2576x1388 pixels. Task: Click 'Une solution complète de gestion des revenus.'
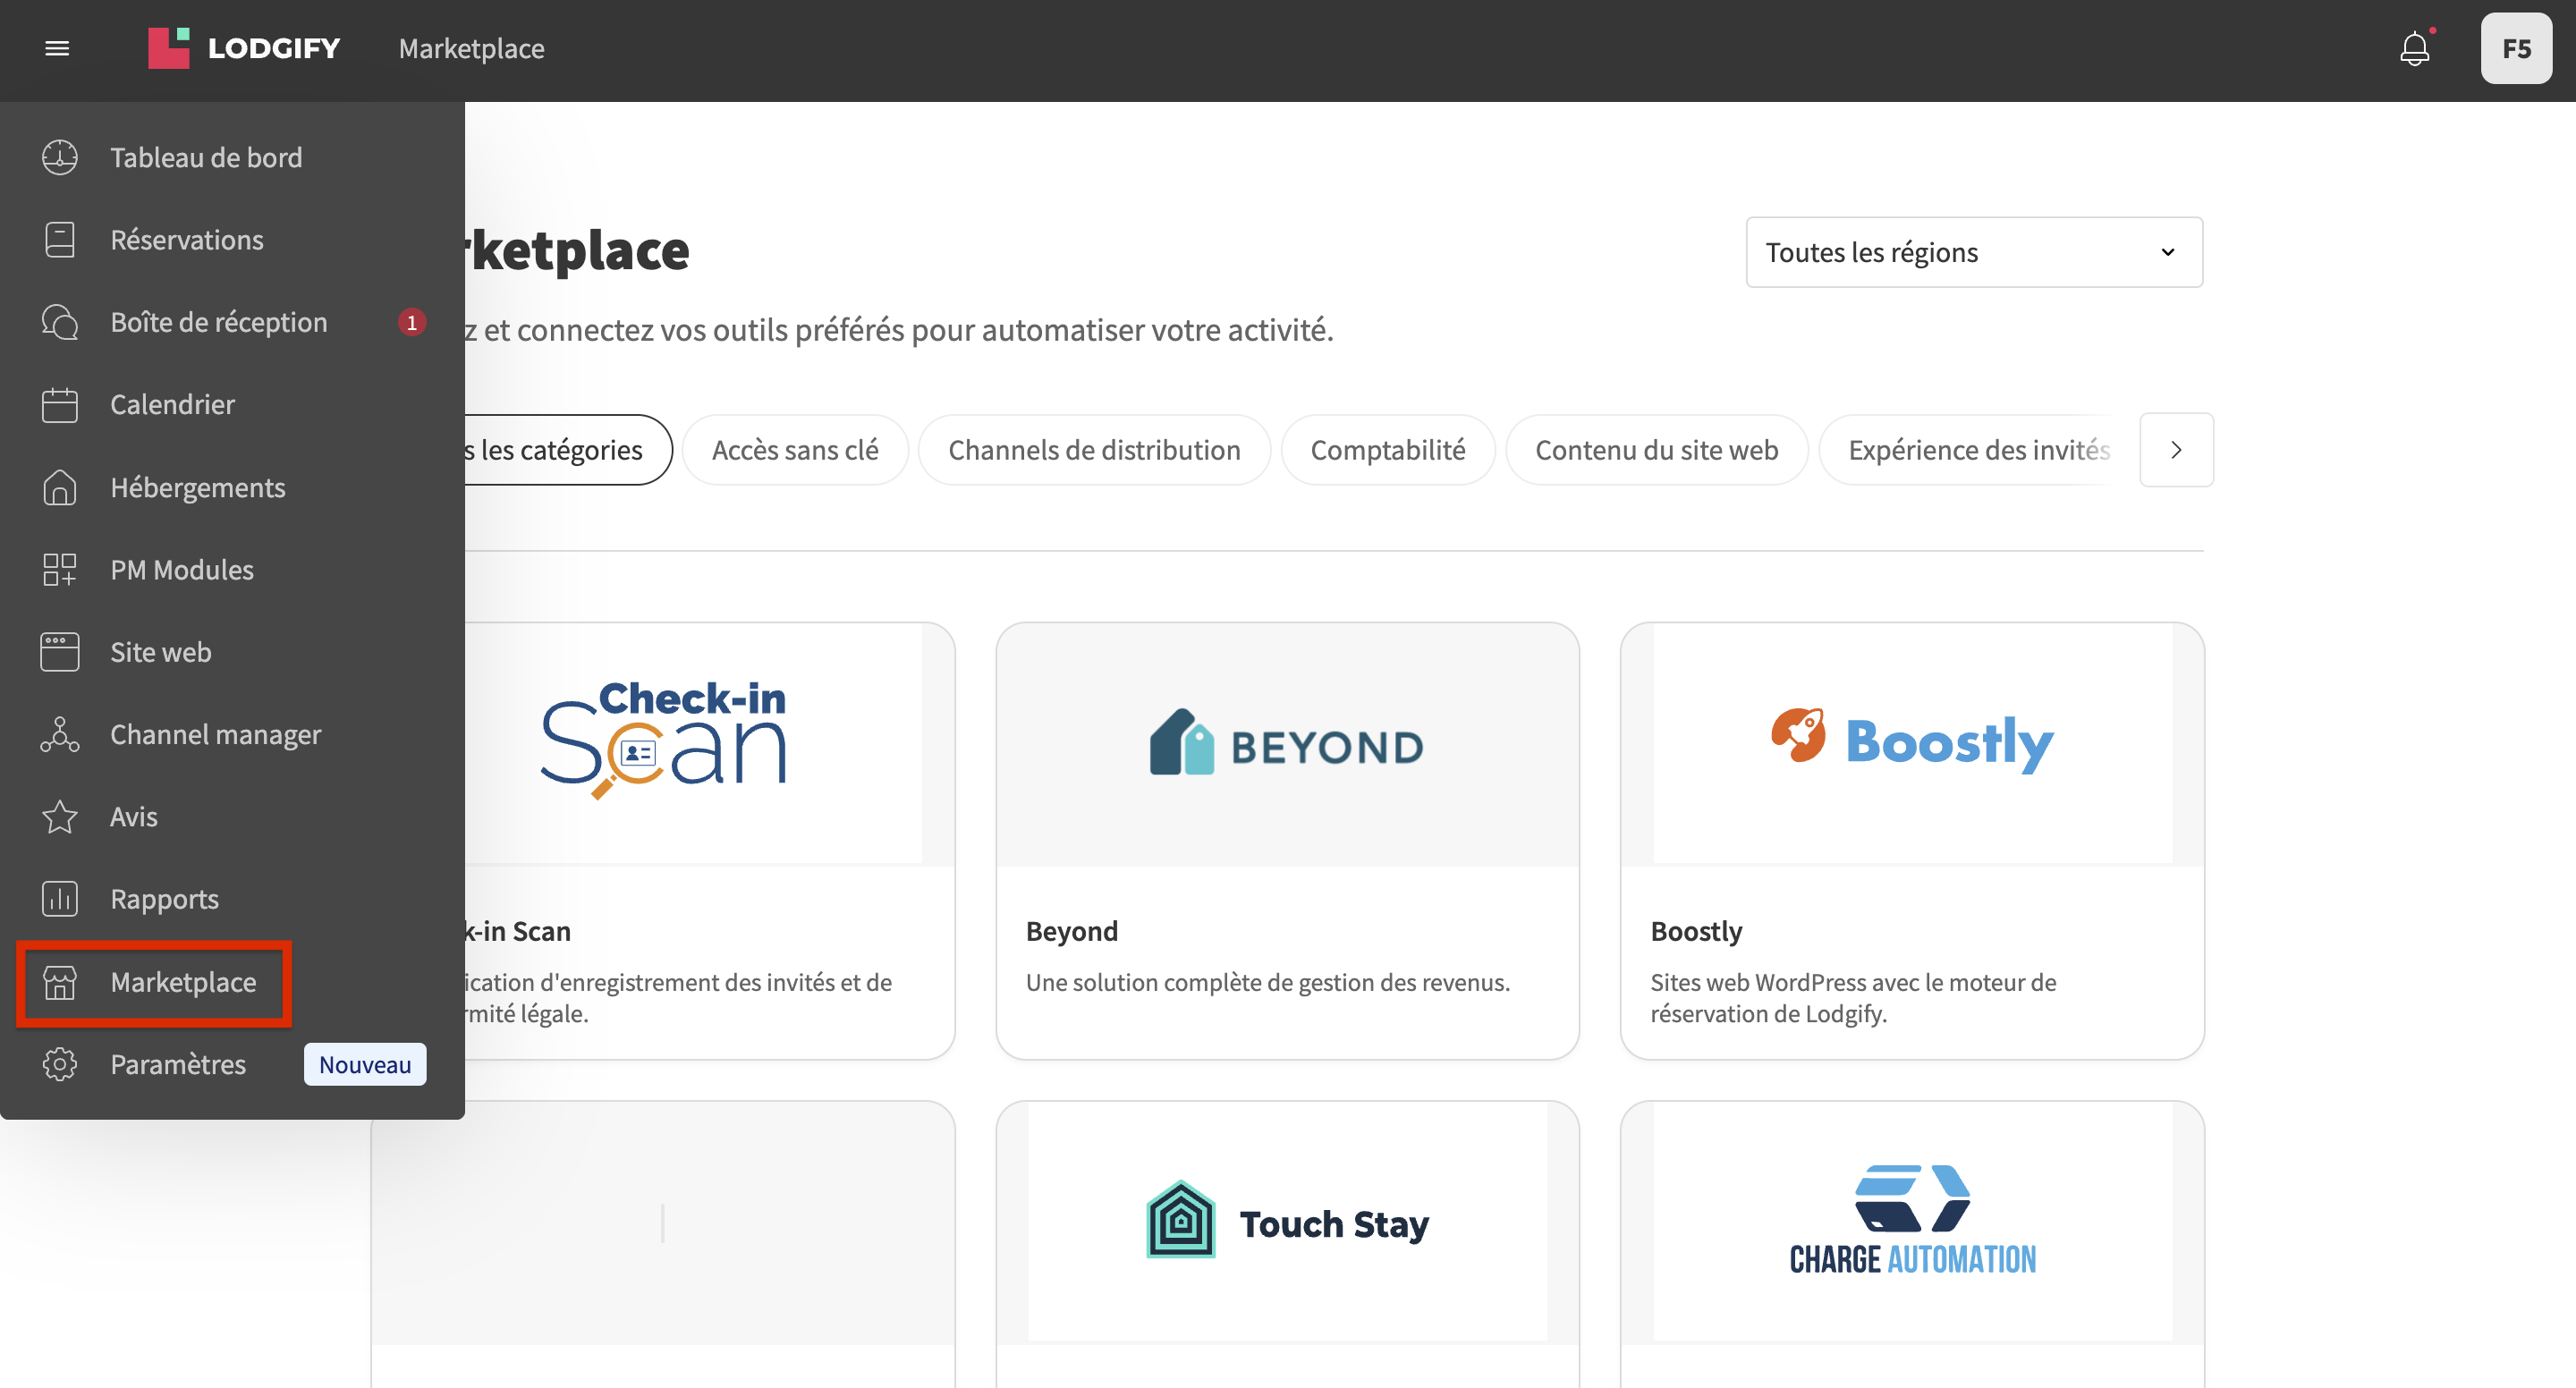pos(1267,982)
